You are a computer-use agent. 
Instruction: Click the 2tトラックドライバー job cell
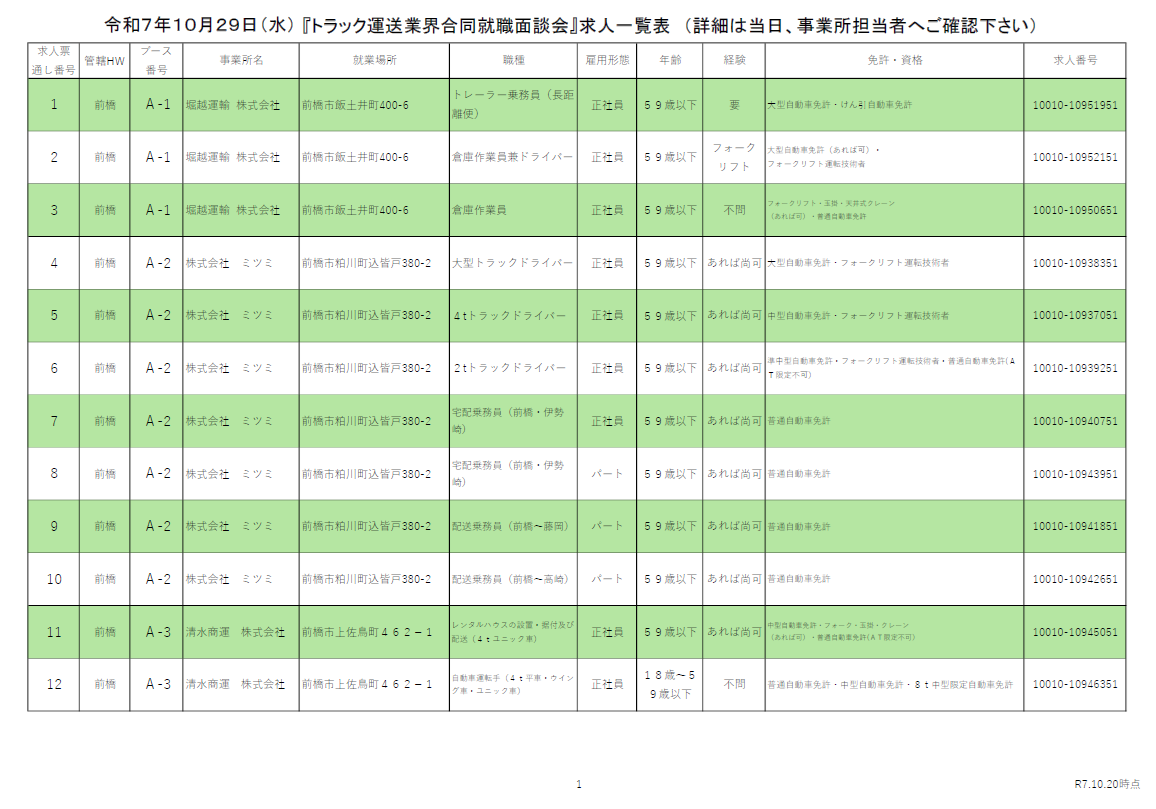coord(513,368)
